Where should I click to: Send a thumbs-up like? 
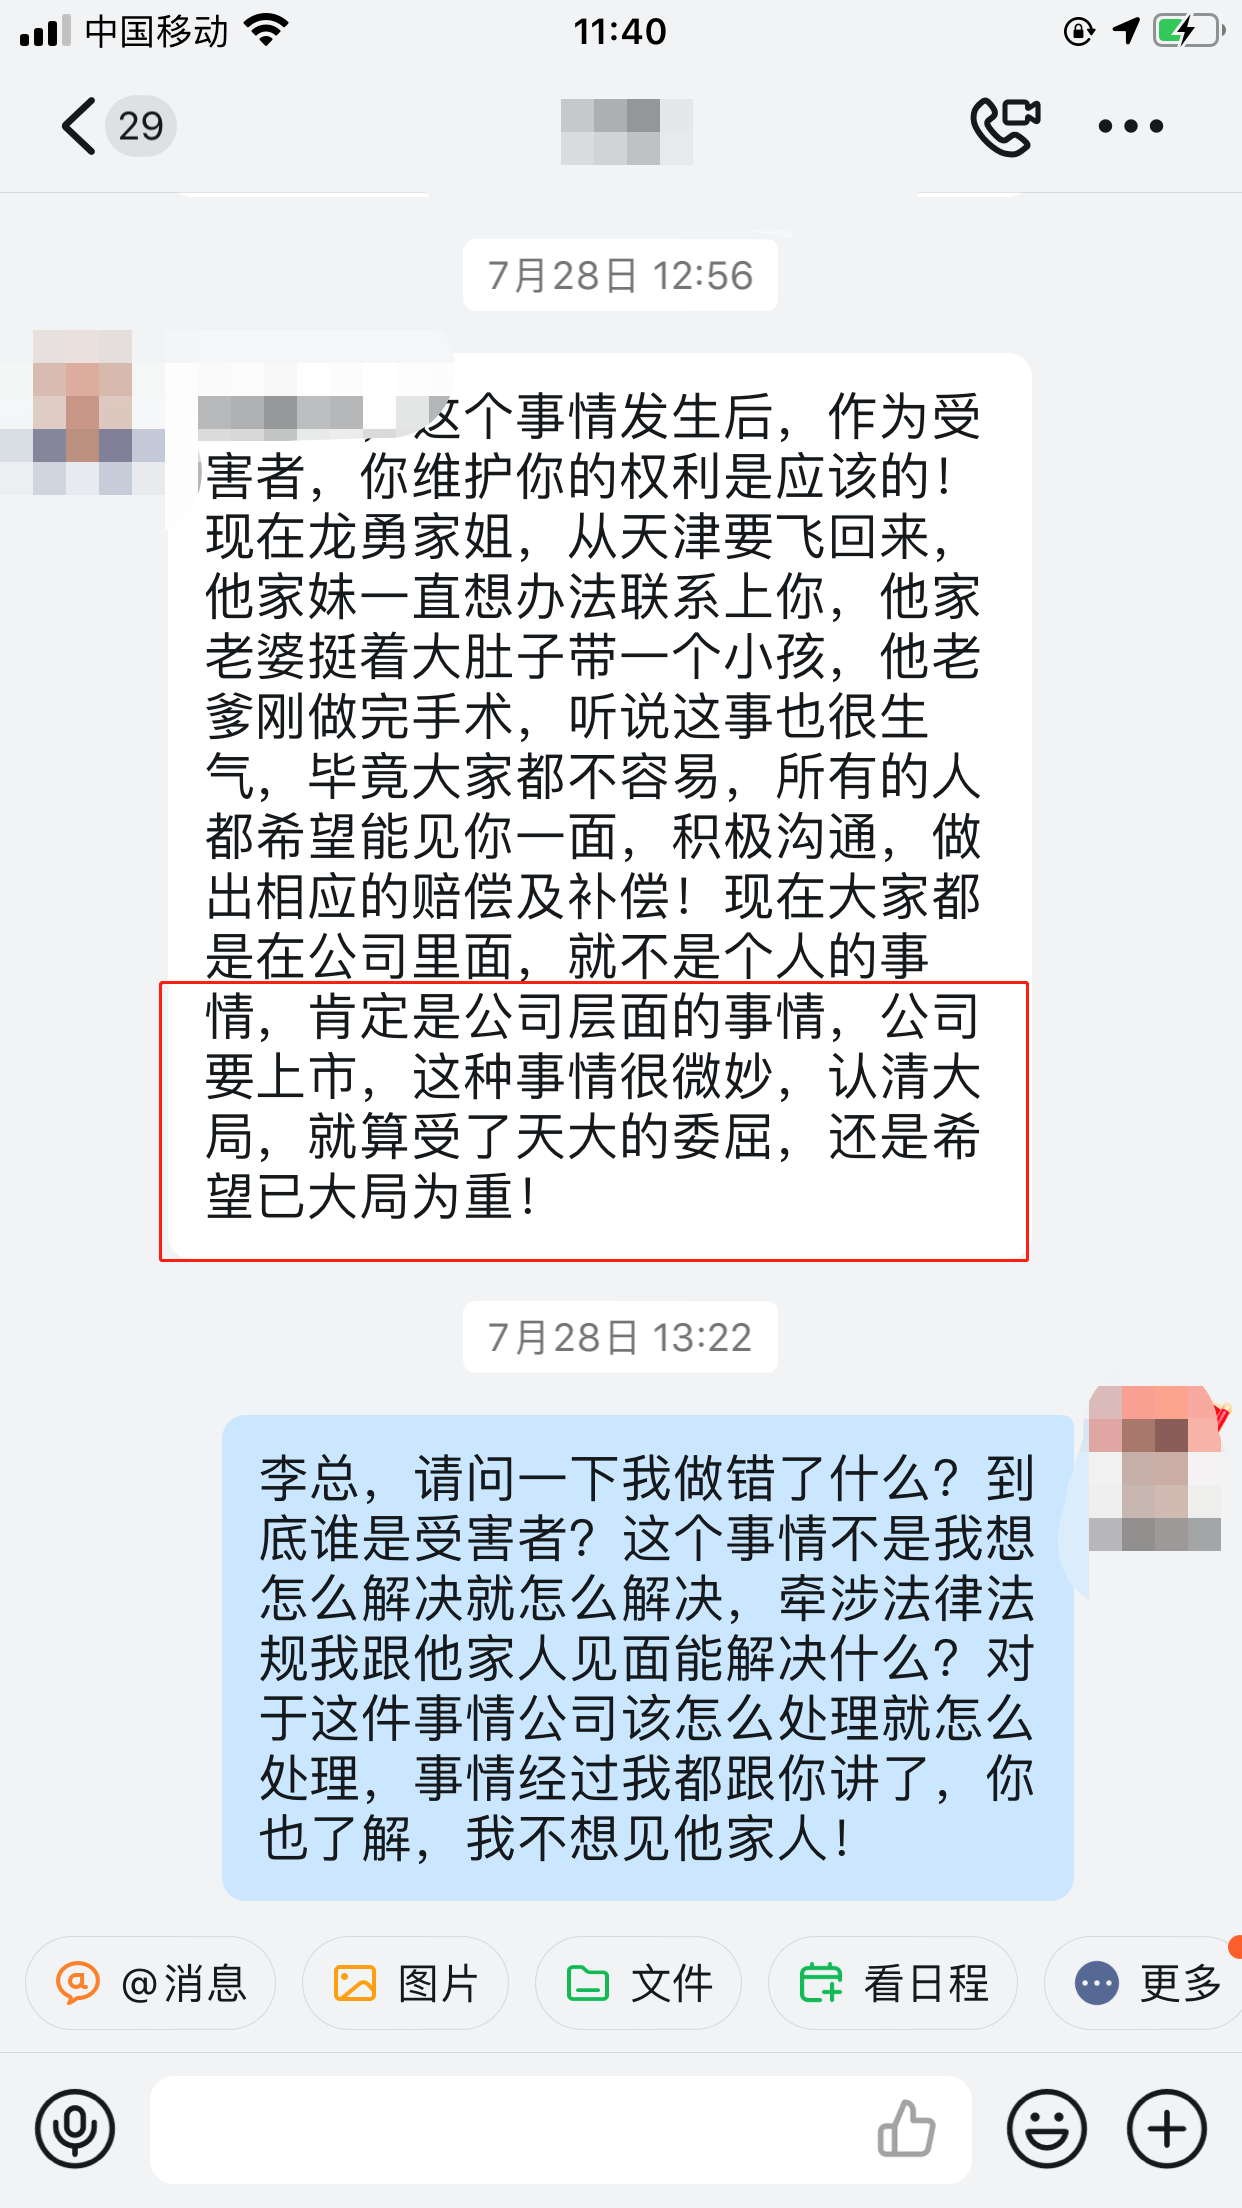click(x=906, y=2128)
